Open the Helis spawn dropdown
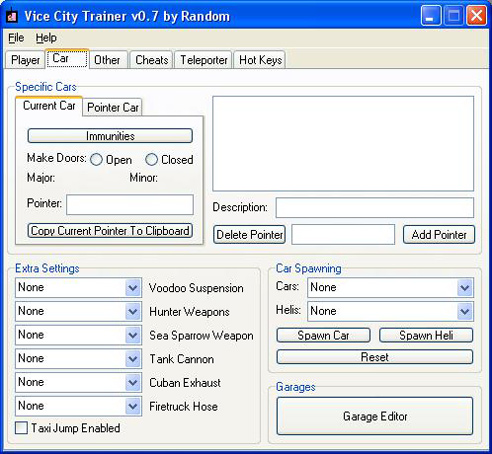 pyautogui.click(x=390, y=311)
